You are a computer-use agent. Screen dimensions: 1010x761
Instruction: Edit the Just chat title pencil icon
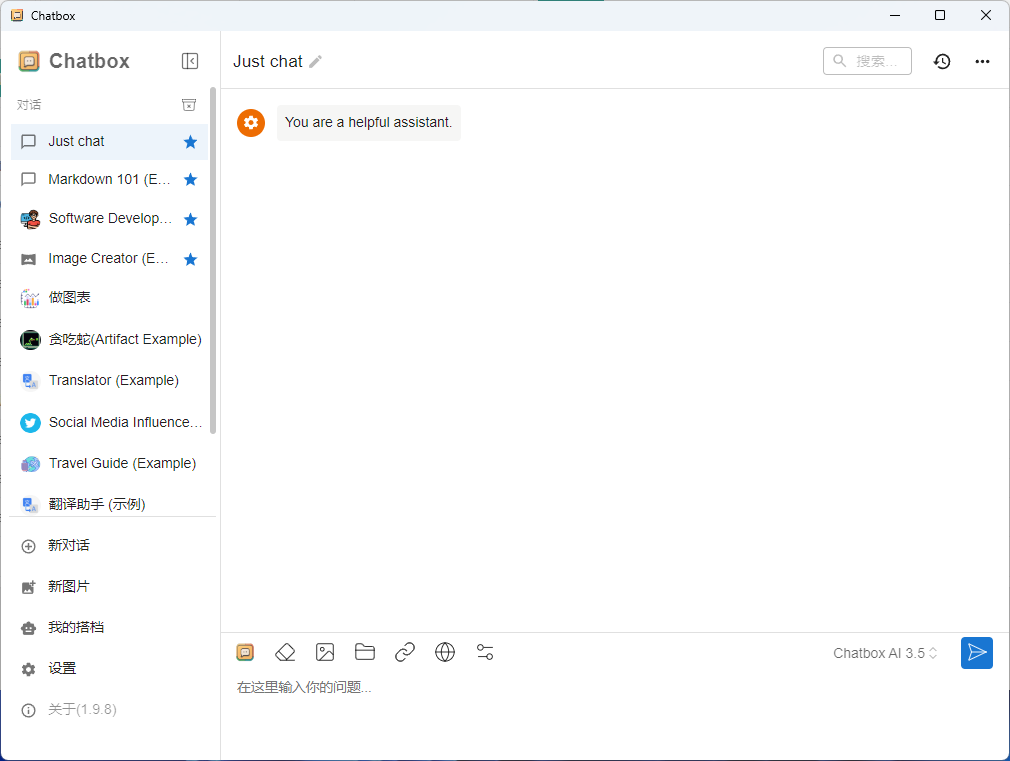pos(315,61)
